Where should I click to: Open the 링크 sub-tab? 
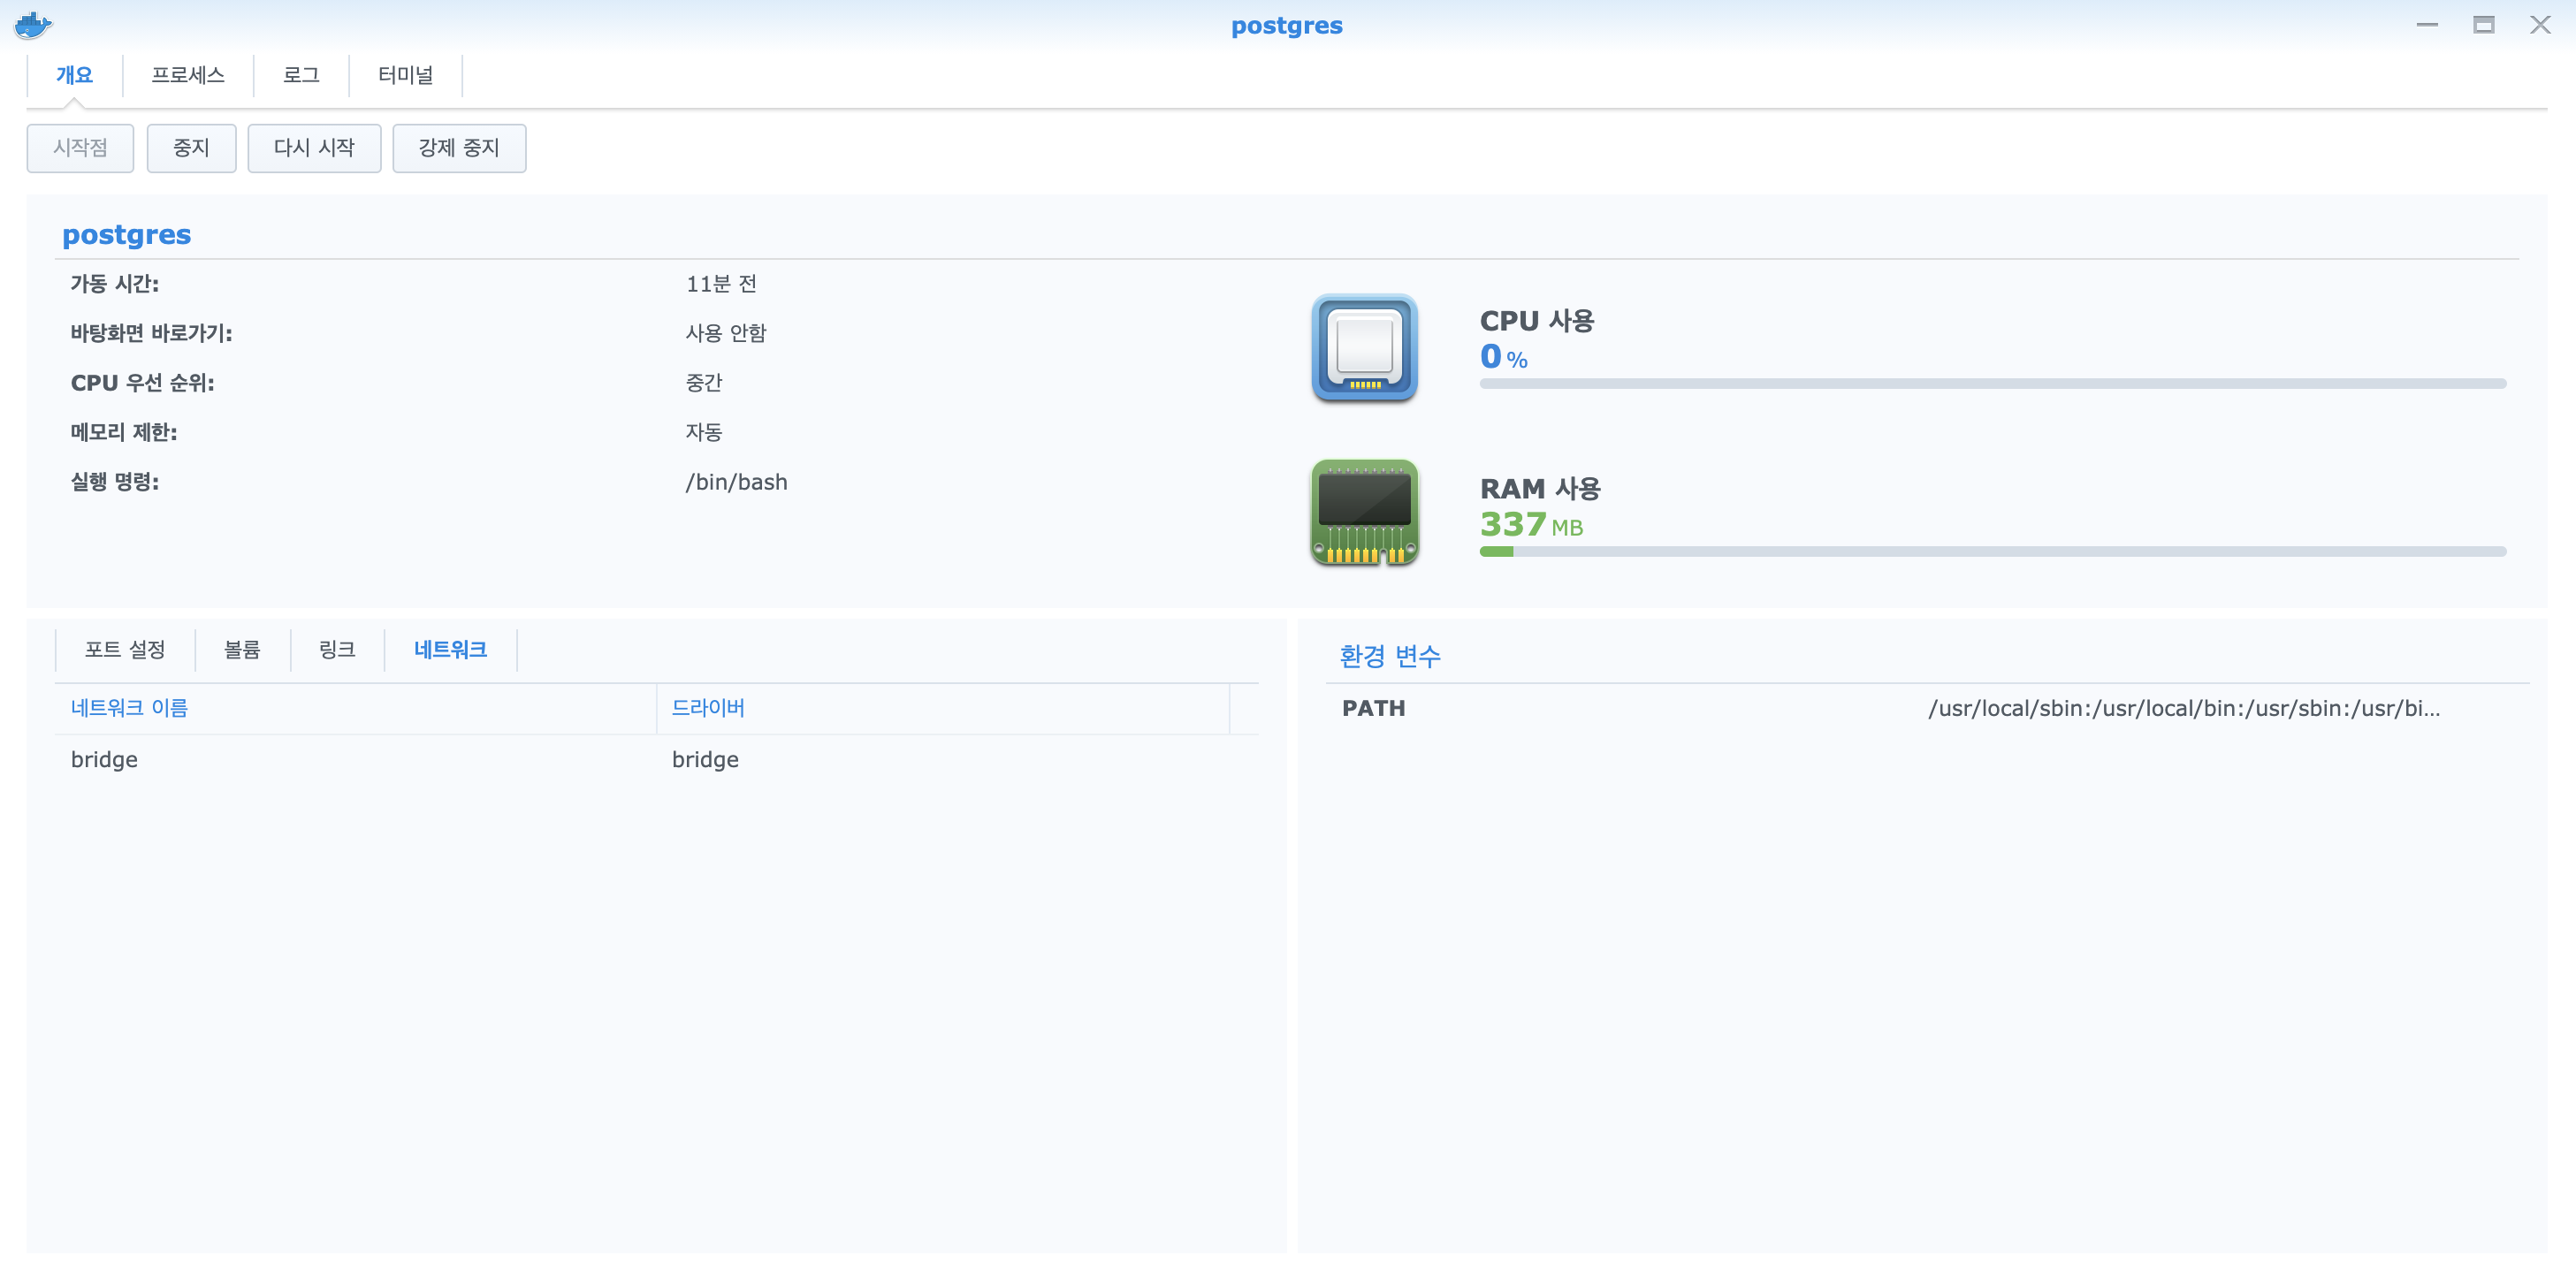pyautogui.click(x=337, y=650)
